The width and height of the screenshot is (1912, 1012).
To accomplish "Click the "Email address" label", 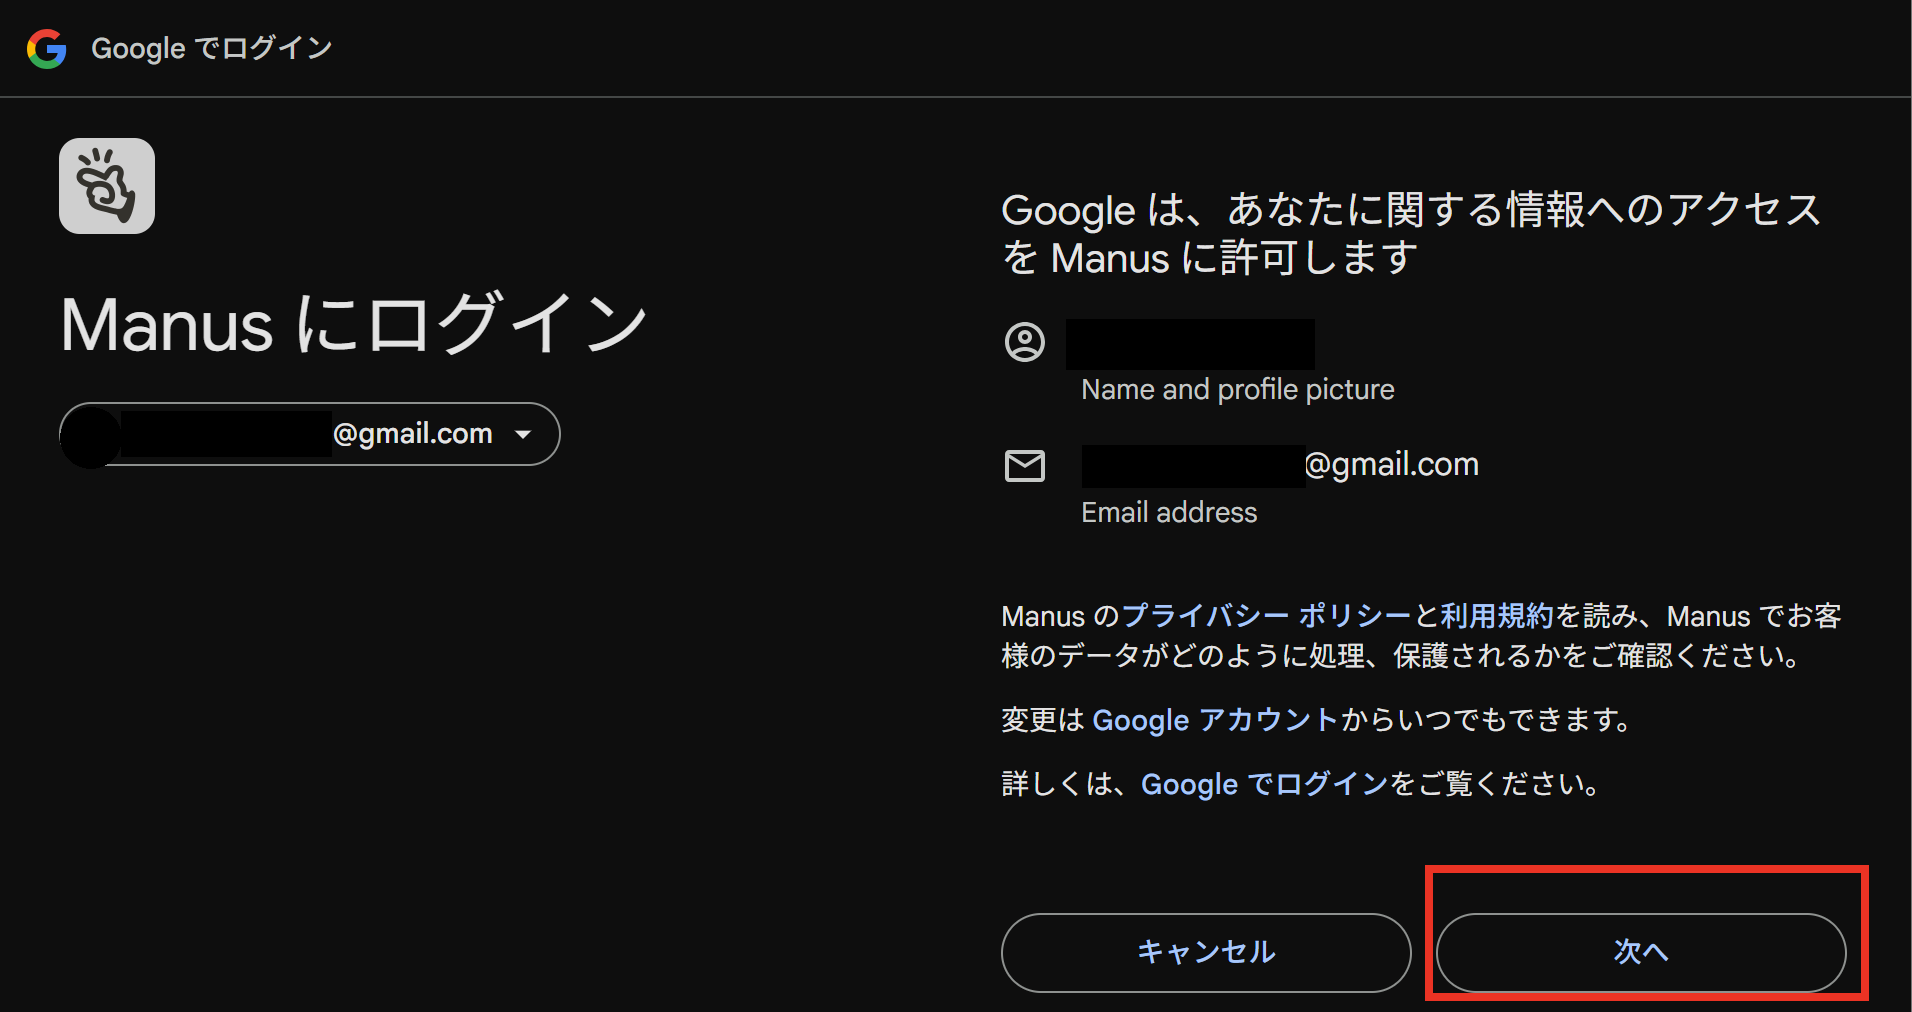I will pyautogui.click(x=1168, y=512).
